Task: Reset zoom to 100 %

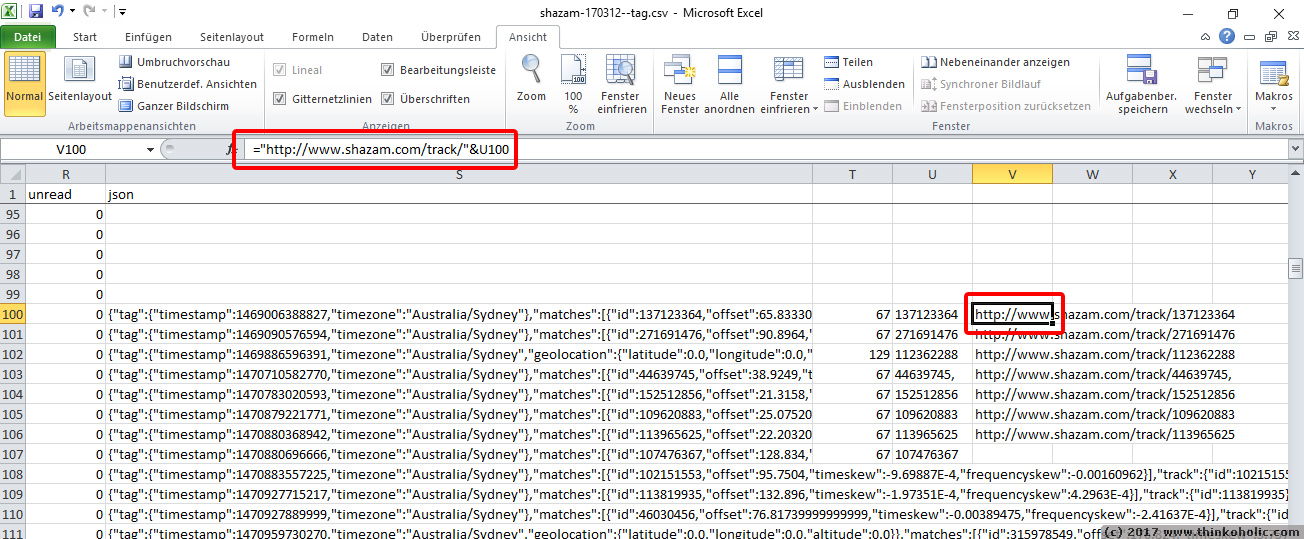Action: click(573, 84)
